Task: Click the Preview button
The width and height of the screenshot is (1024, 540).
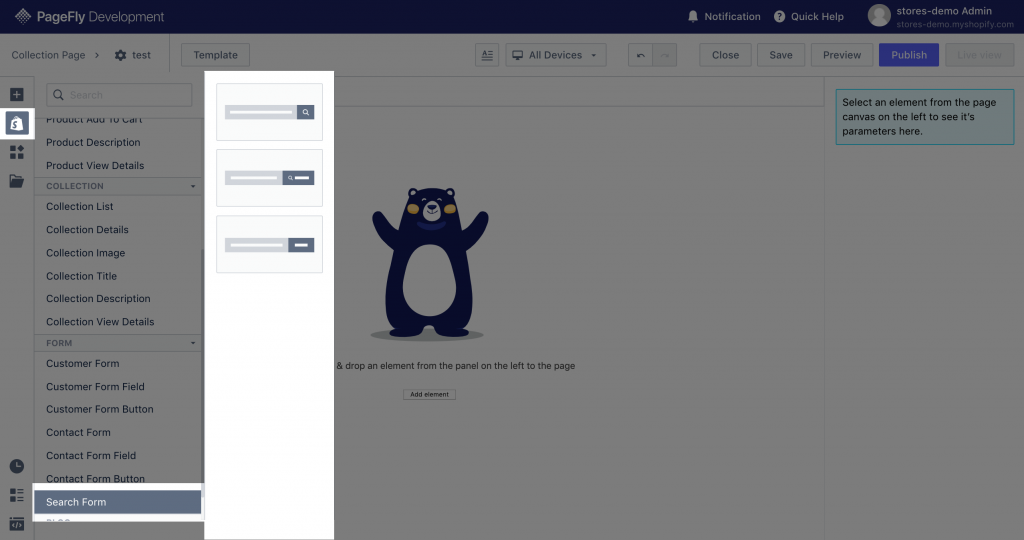Action: 842,56
